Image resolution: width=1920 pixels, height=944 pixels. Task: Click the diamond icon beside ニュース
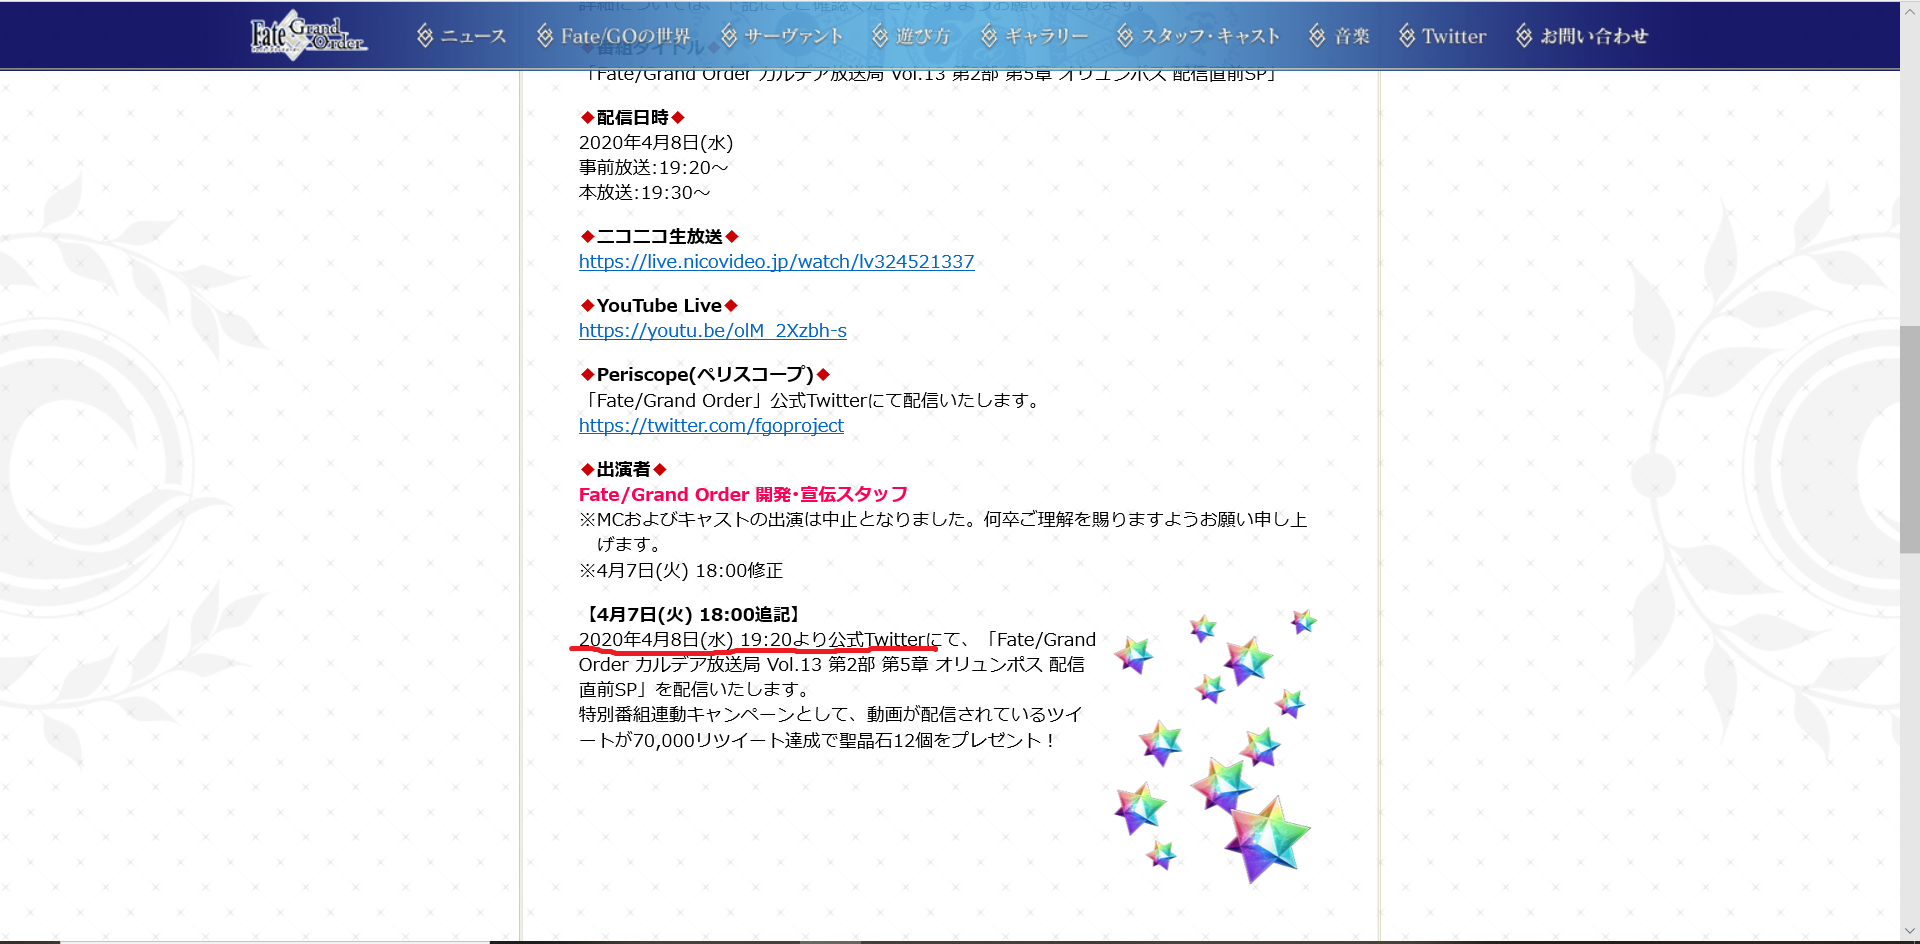tap(425, 36)
